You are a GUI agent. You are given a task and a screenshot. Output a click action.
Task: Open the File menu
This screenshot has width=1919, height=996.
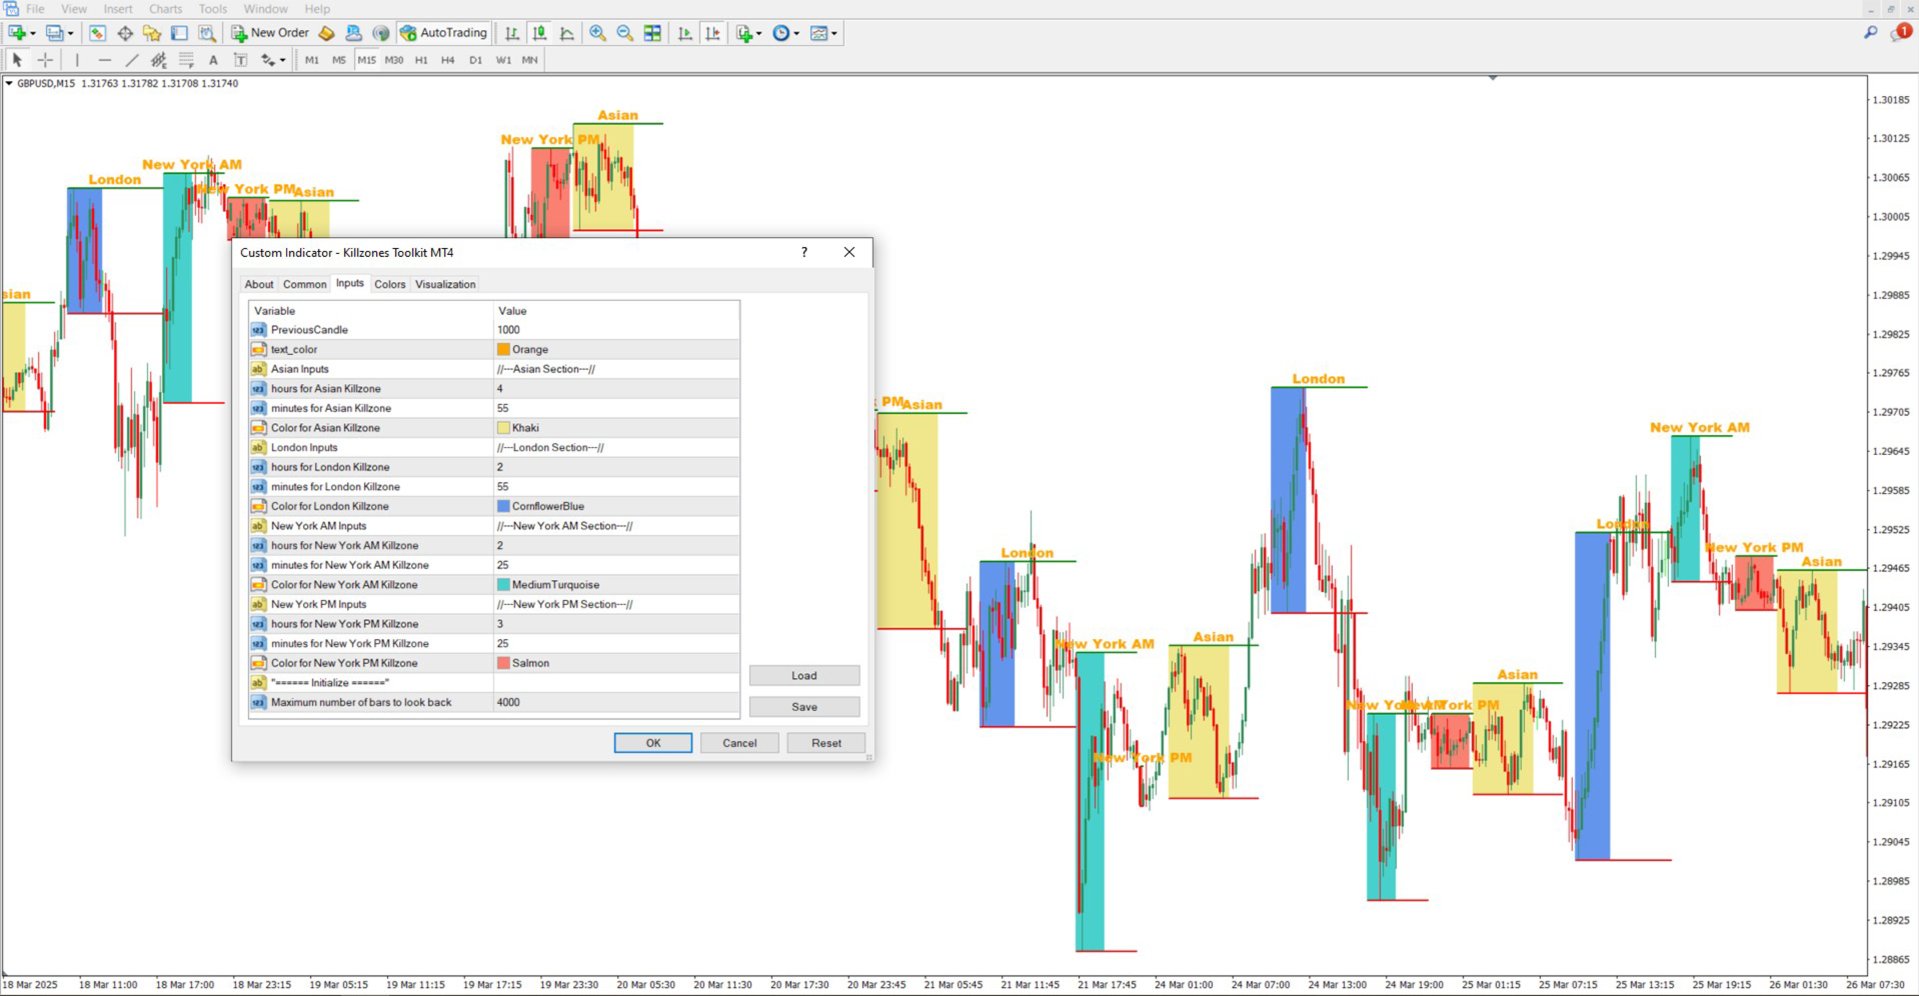pyautogui.click(x=35, y=9)
